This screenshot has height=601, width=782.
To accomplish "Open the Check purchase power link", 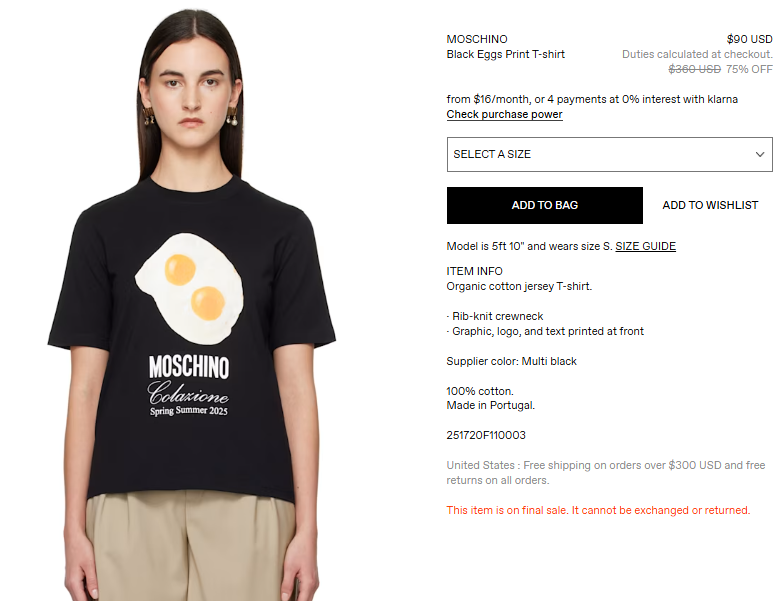I will 504,114.
